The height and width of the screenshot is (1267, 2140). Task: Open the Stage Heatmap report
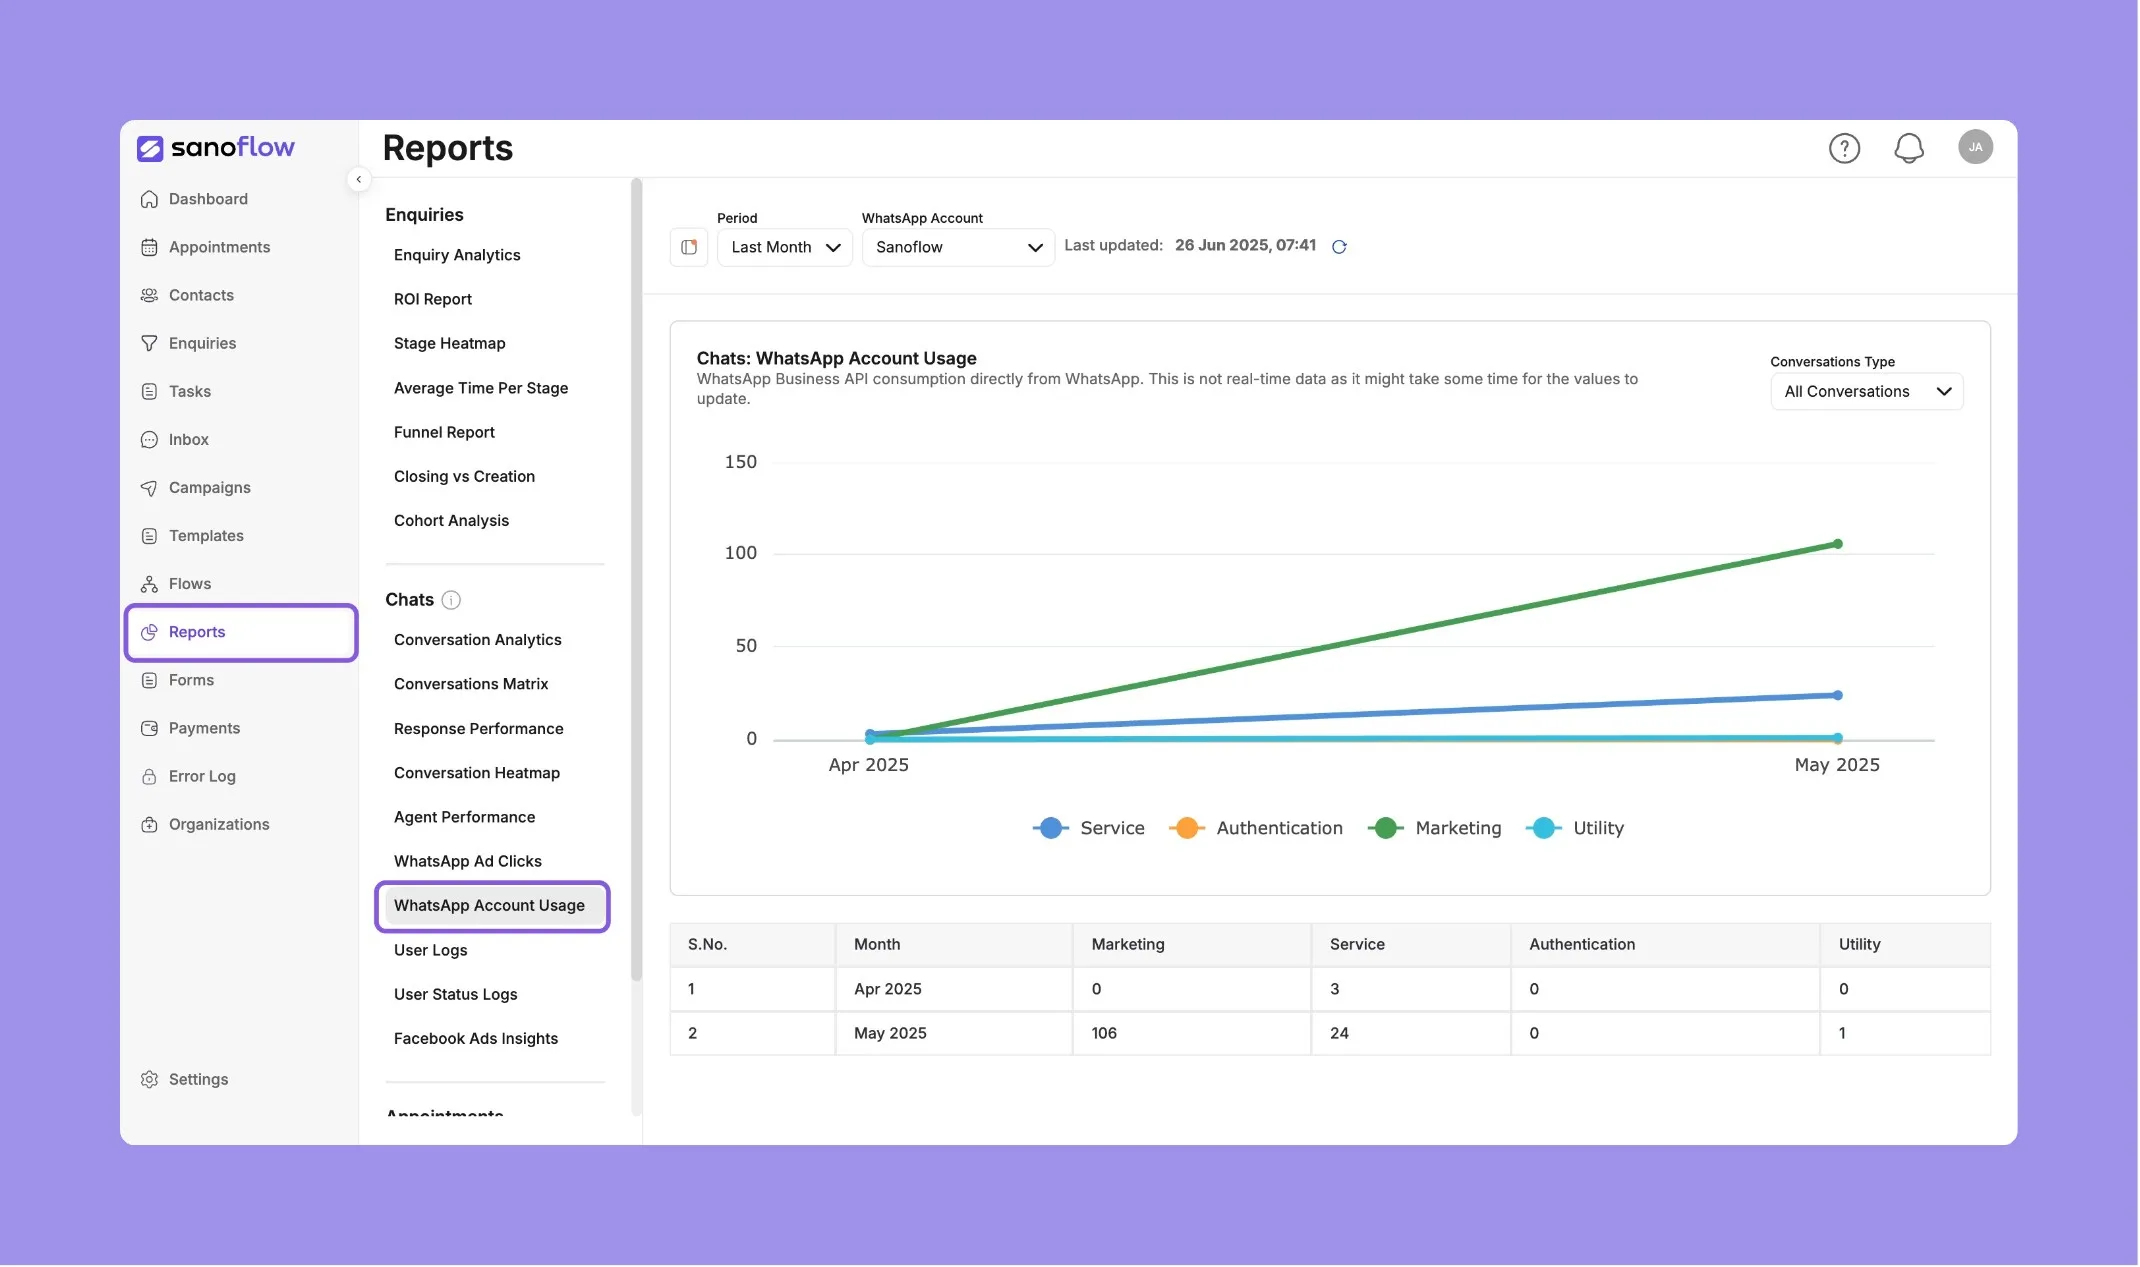450,343
